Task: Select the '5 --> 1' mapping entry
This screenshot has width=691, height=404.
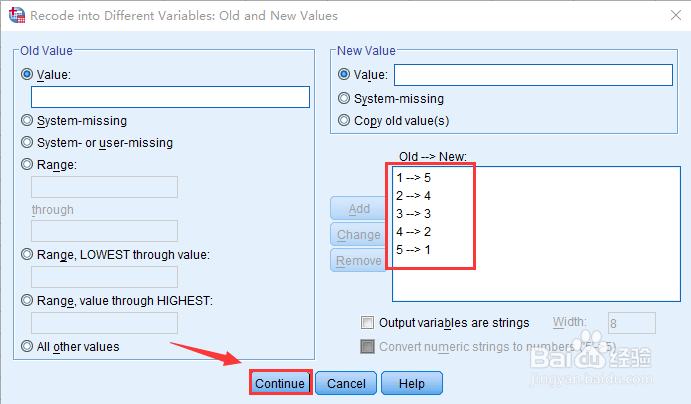Action: tap(414, 250)
